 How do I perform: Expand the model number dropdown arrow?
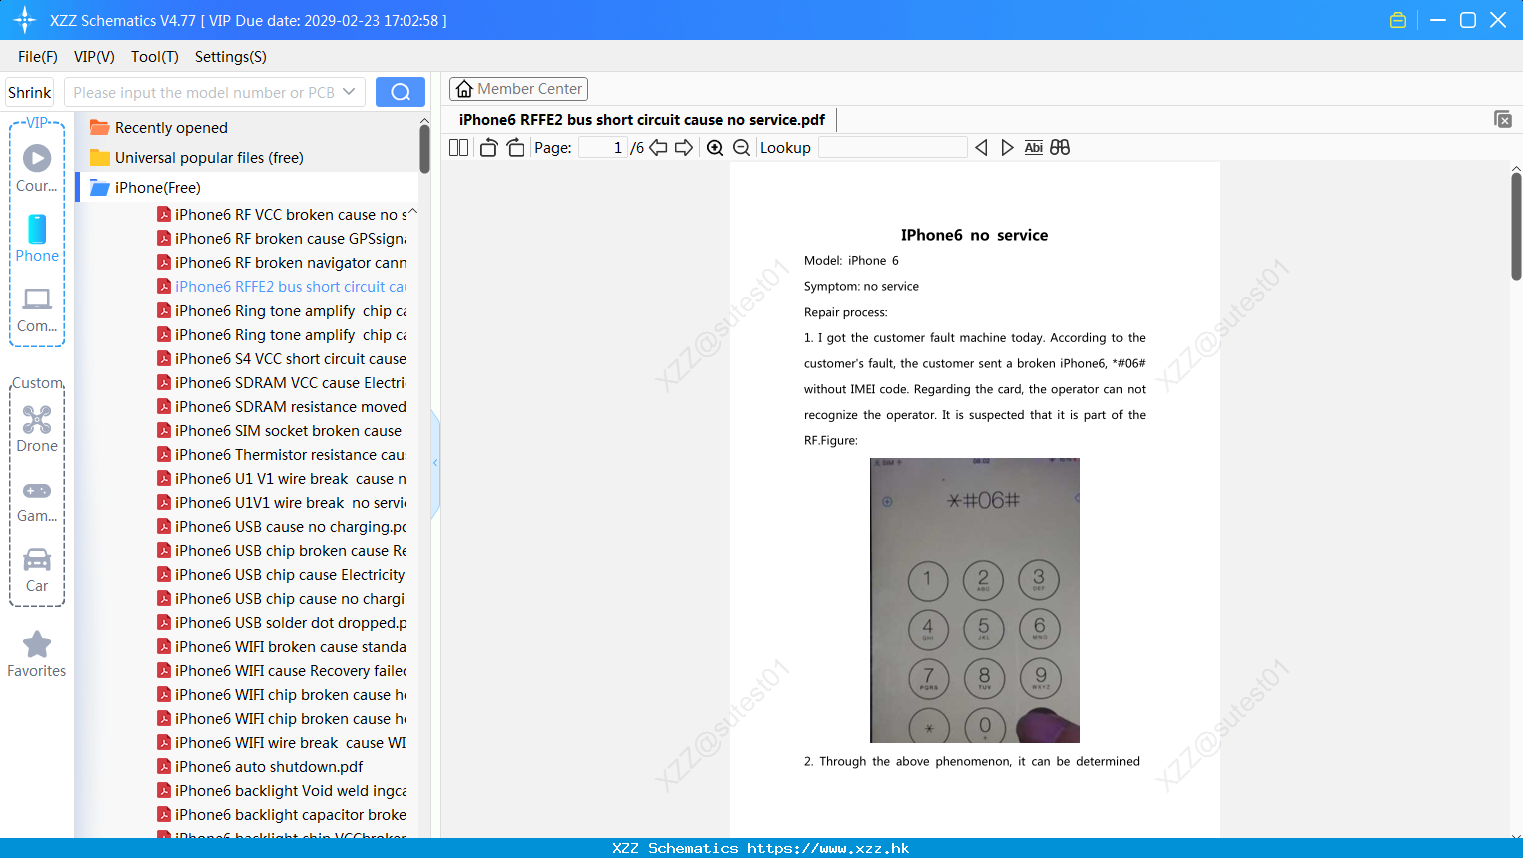pos(349,92)
